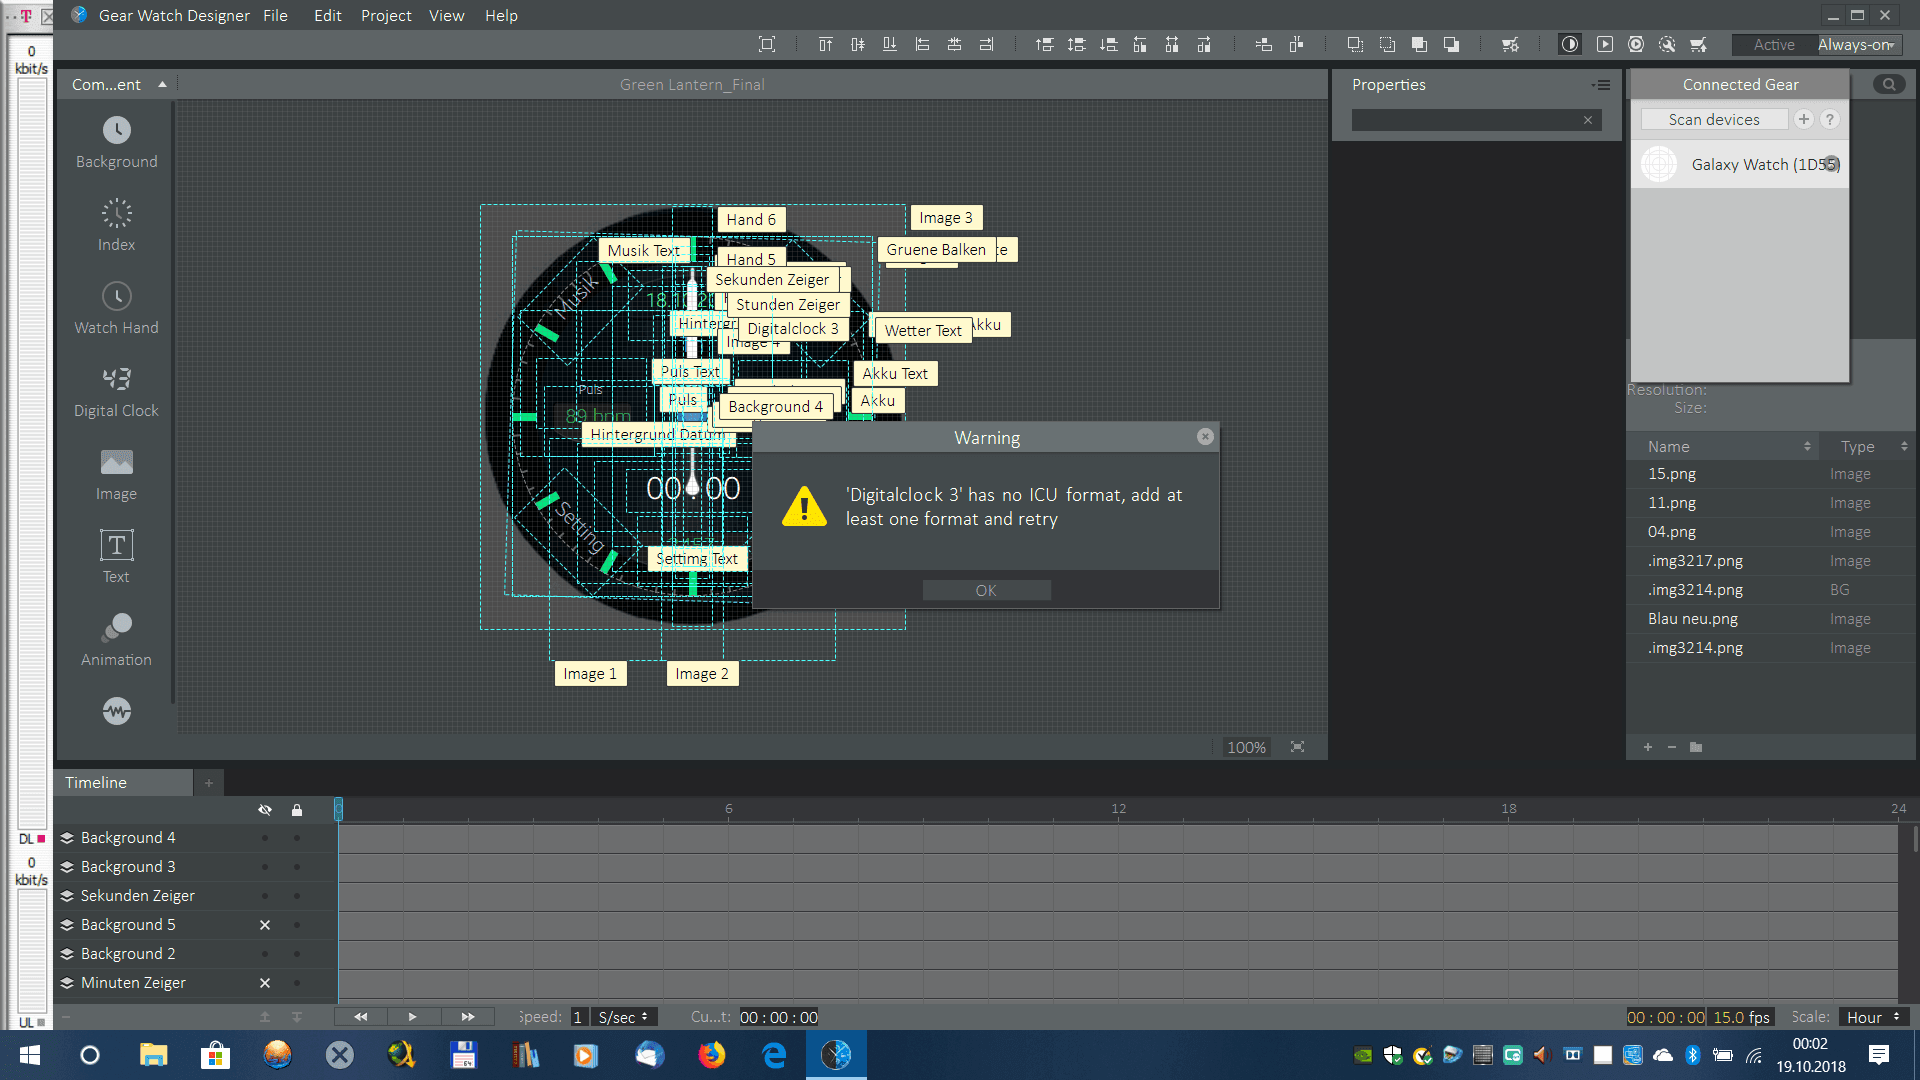Toggle visibility of Sekunden Zeiger layer

coord(265,896)
